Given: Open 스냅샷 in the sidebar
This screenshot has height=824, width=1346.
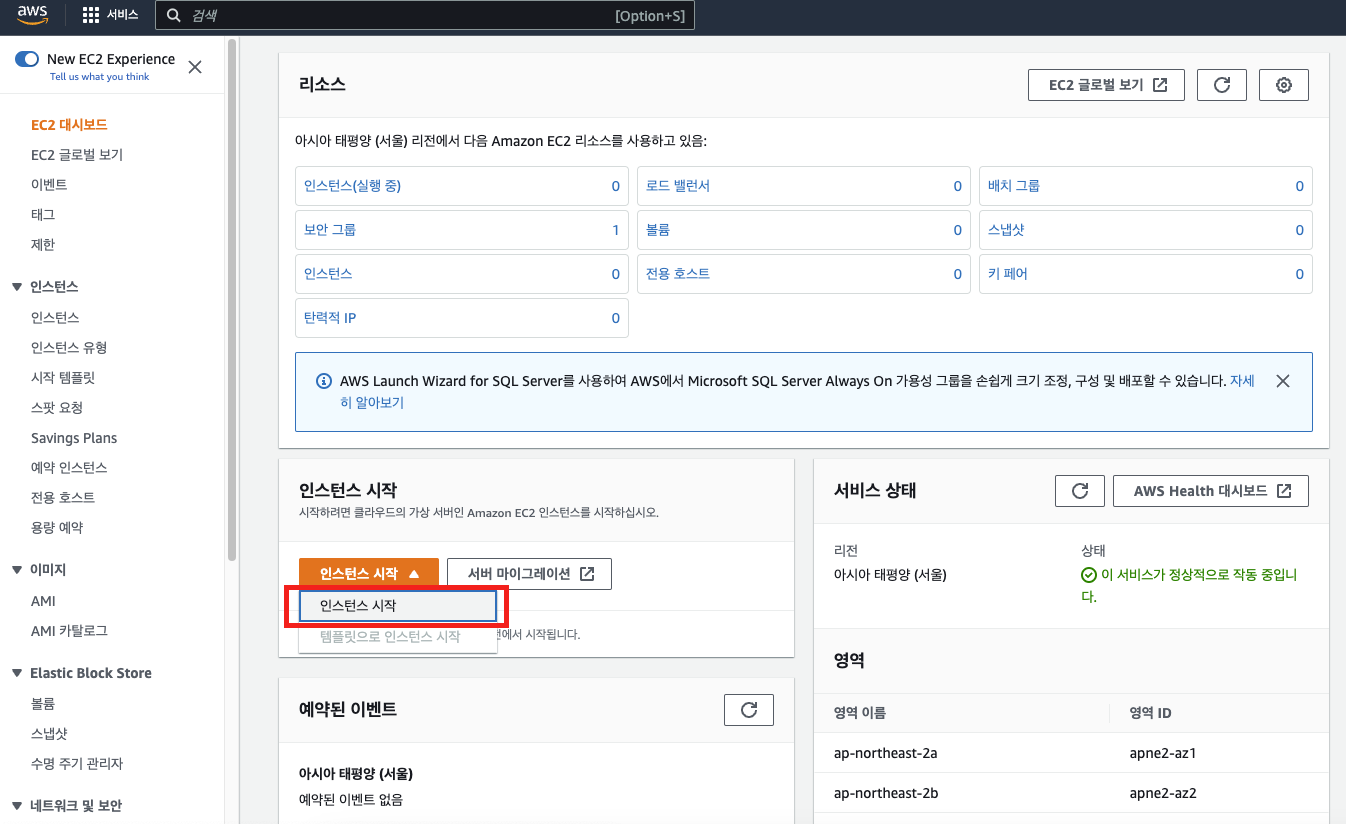Looking at the screenshot, I should [49, 734].
